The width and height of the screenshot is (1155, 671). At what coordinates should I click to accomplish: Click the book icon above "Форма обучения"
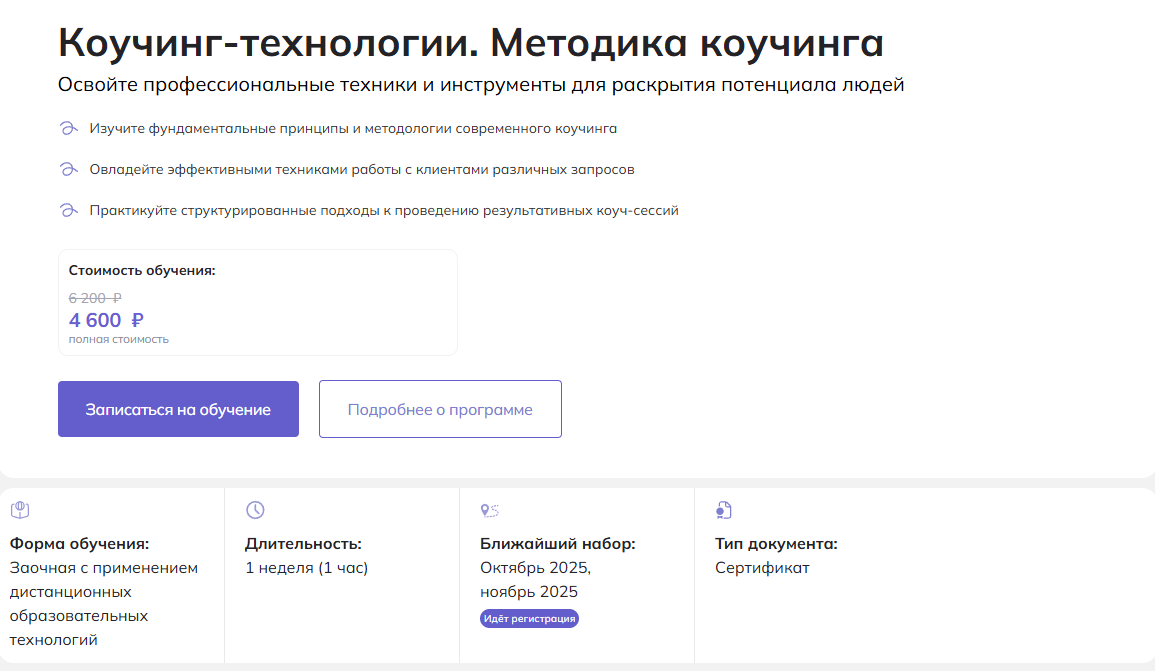coord(20,511)
